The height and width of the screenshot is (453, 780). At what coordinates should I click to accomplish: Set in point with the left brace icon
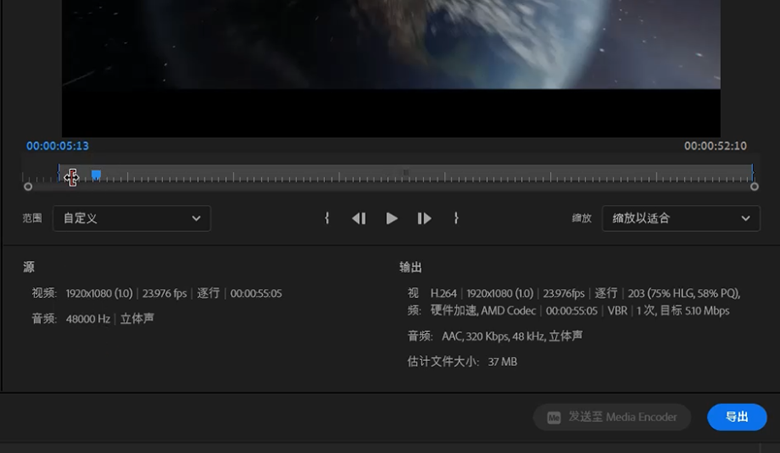point(327,218)
